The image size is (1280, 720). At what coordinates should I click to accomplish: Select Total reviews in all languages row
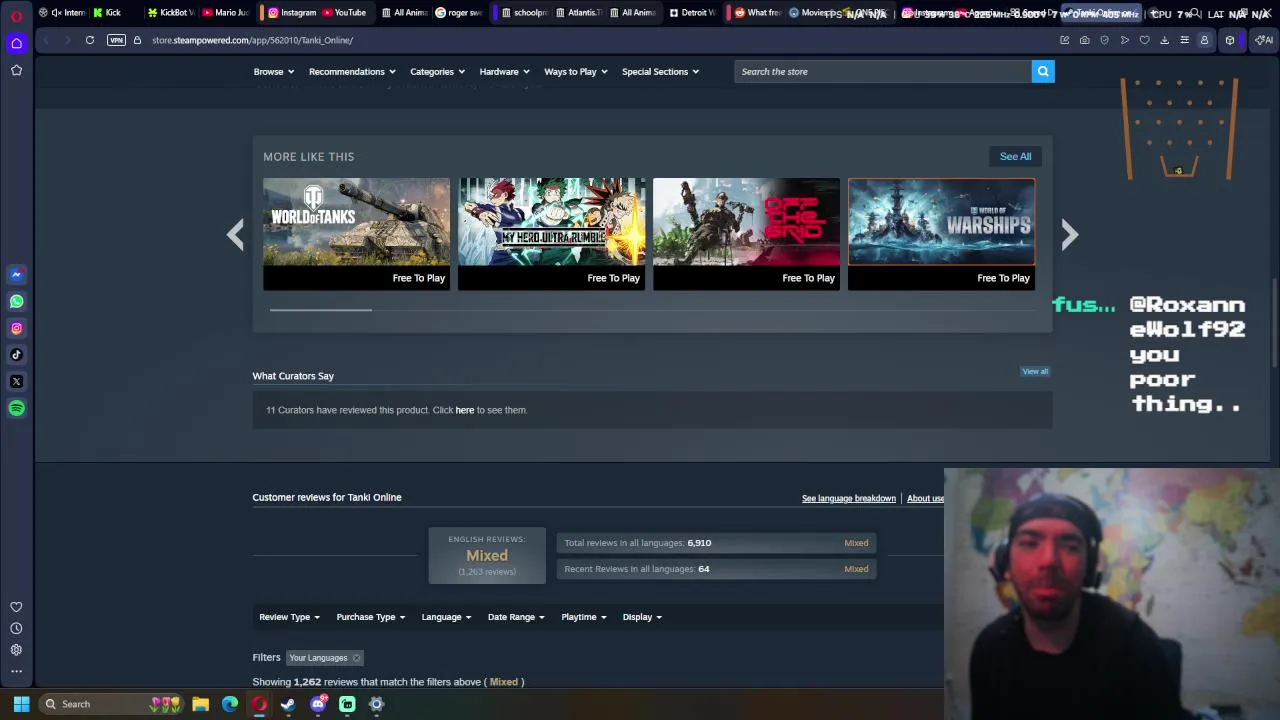click(x=716, y=543)
